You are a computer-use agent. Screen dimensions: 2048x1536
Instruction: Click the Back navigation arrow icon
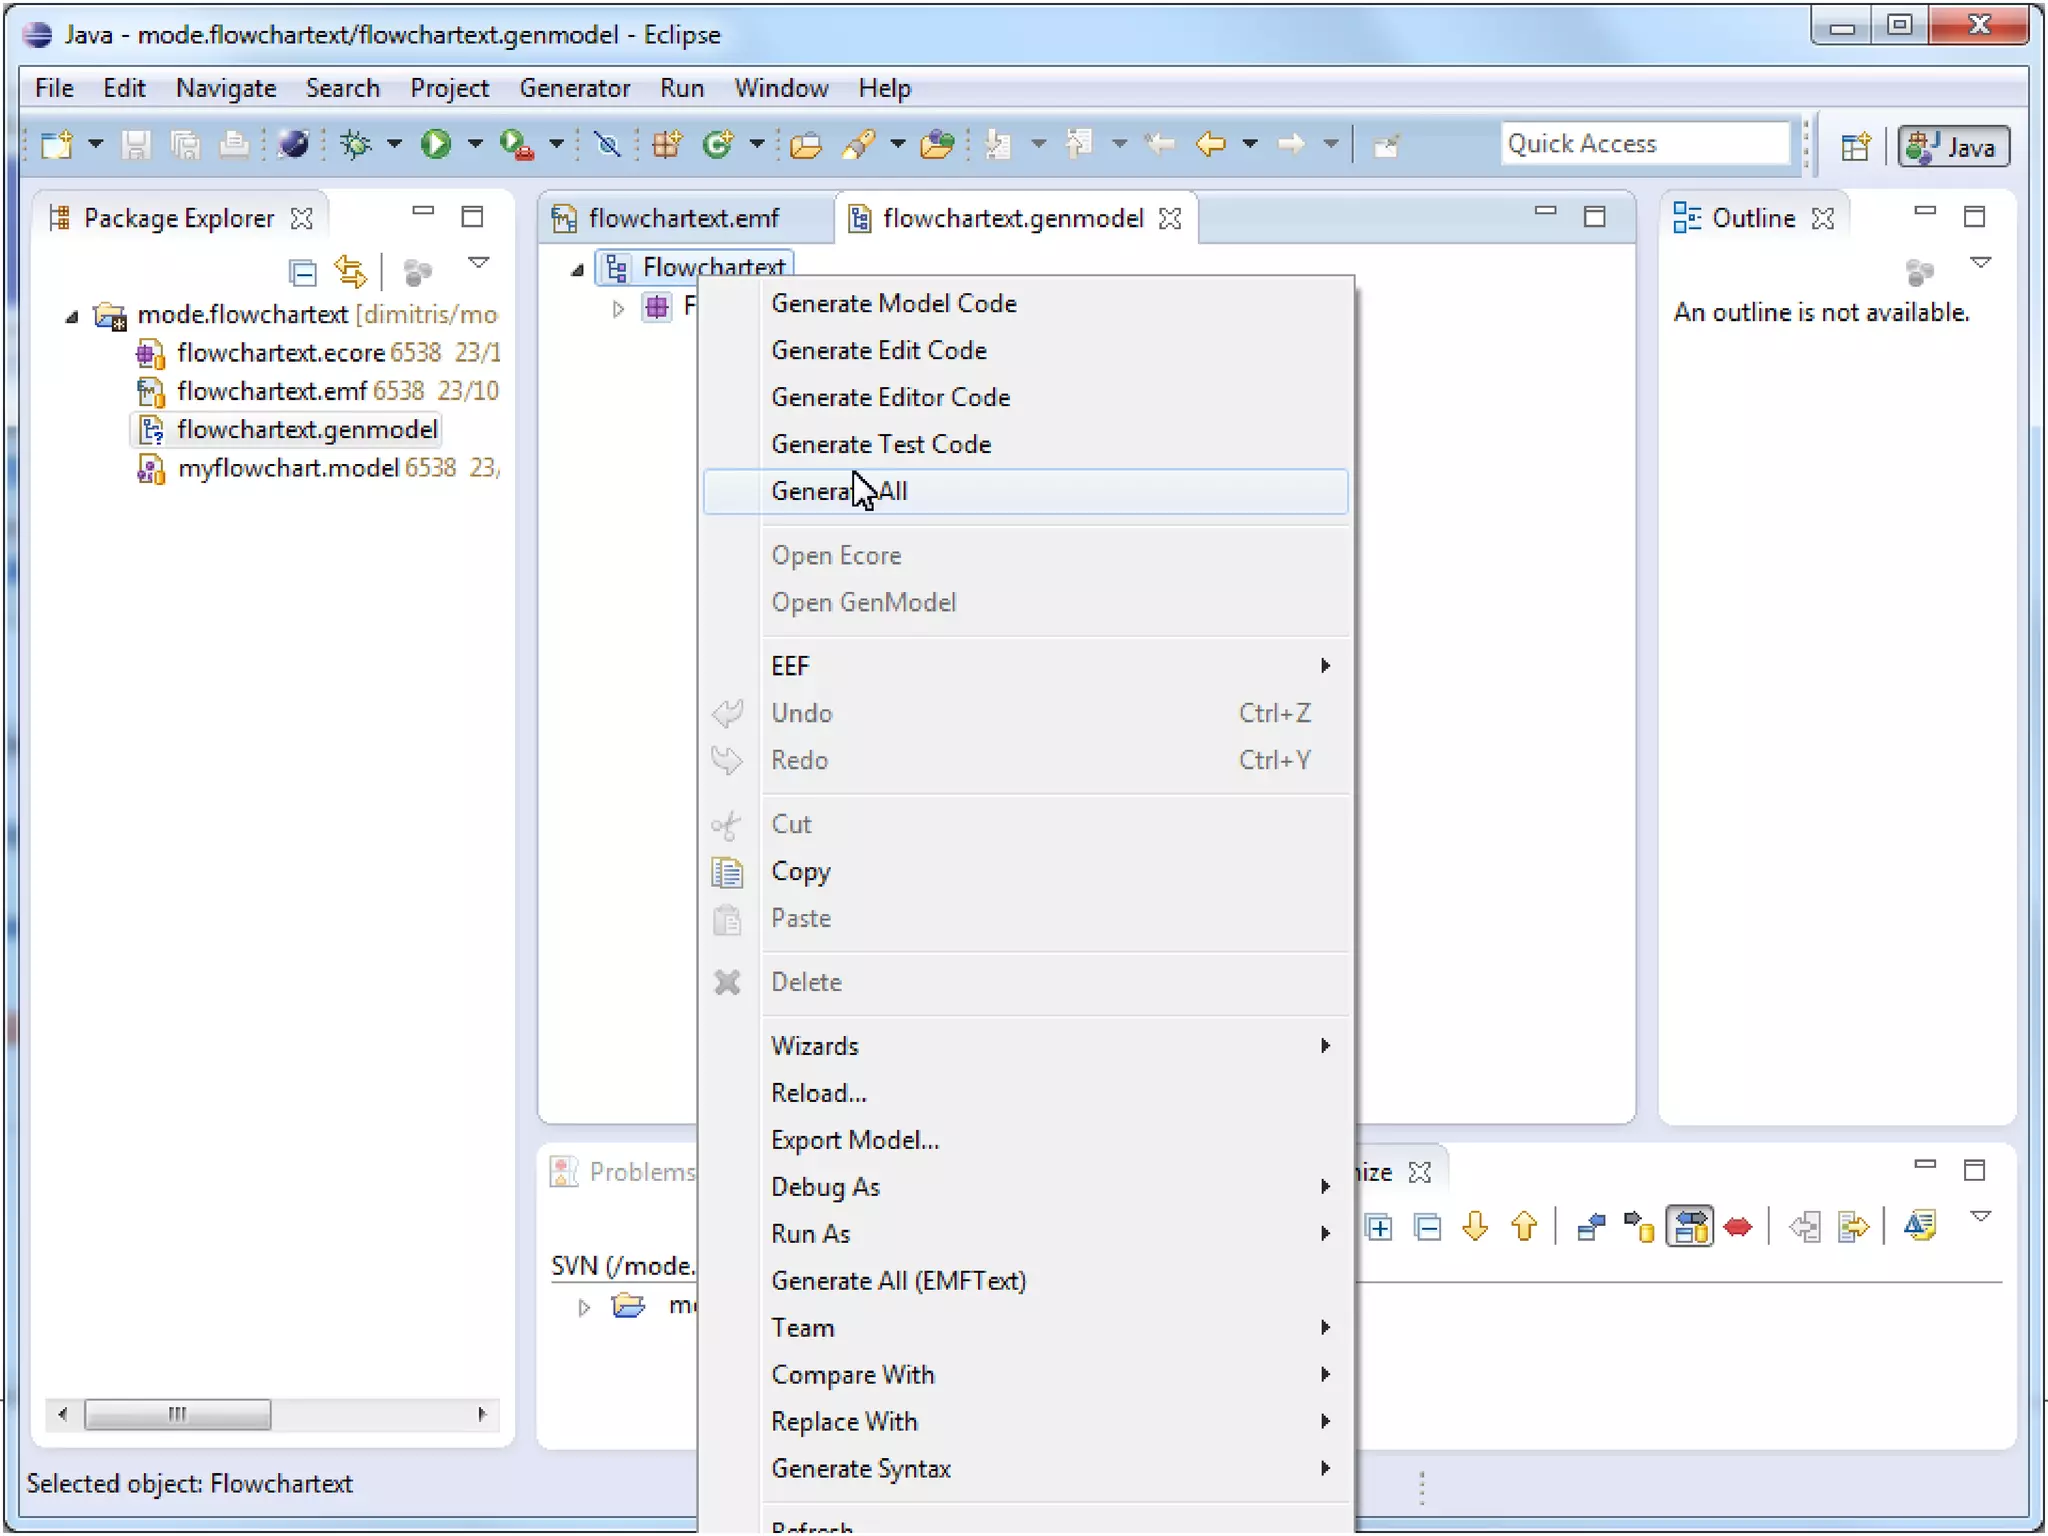pos(1211,145)
